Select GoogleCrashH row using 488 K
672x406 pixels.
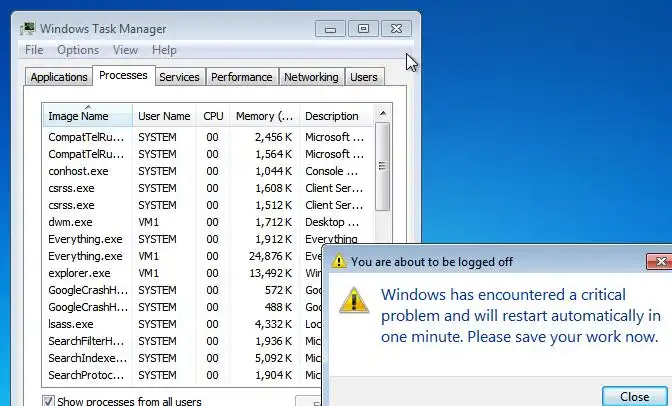pos(182,307)
